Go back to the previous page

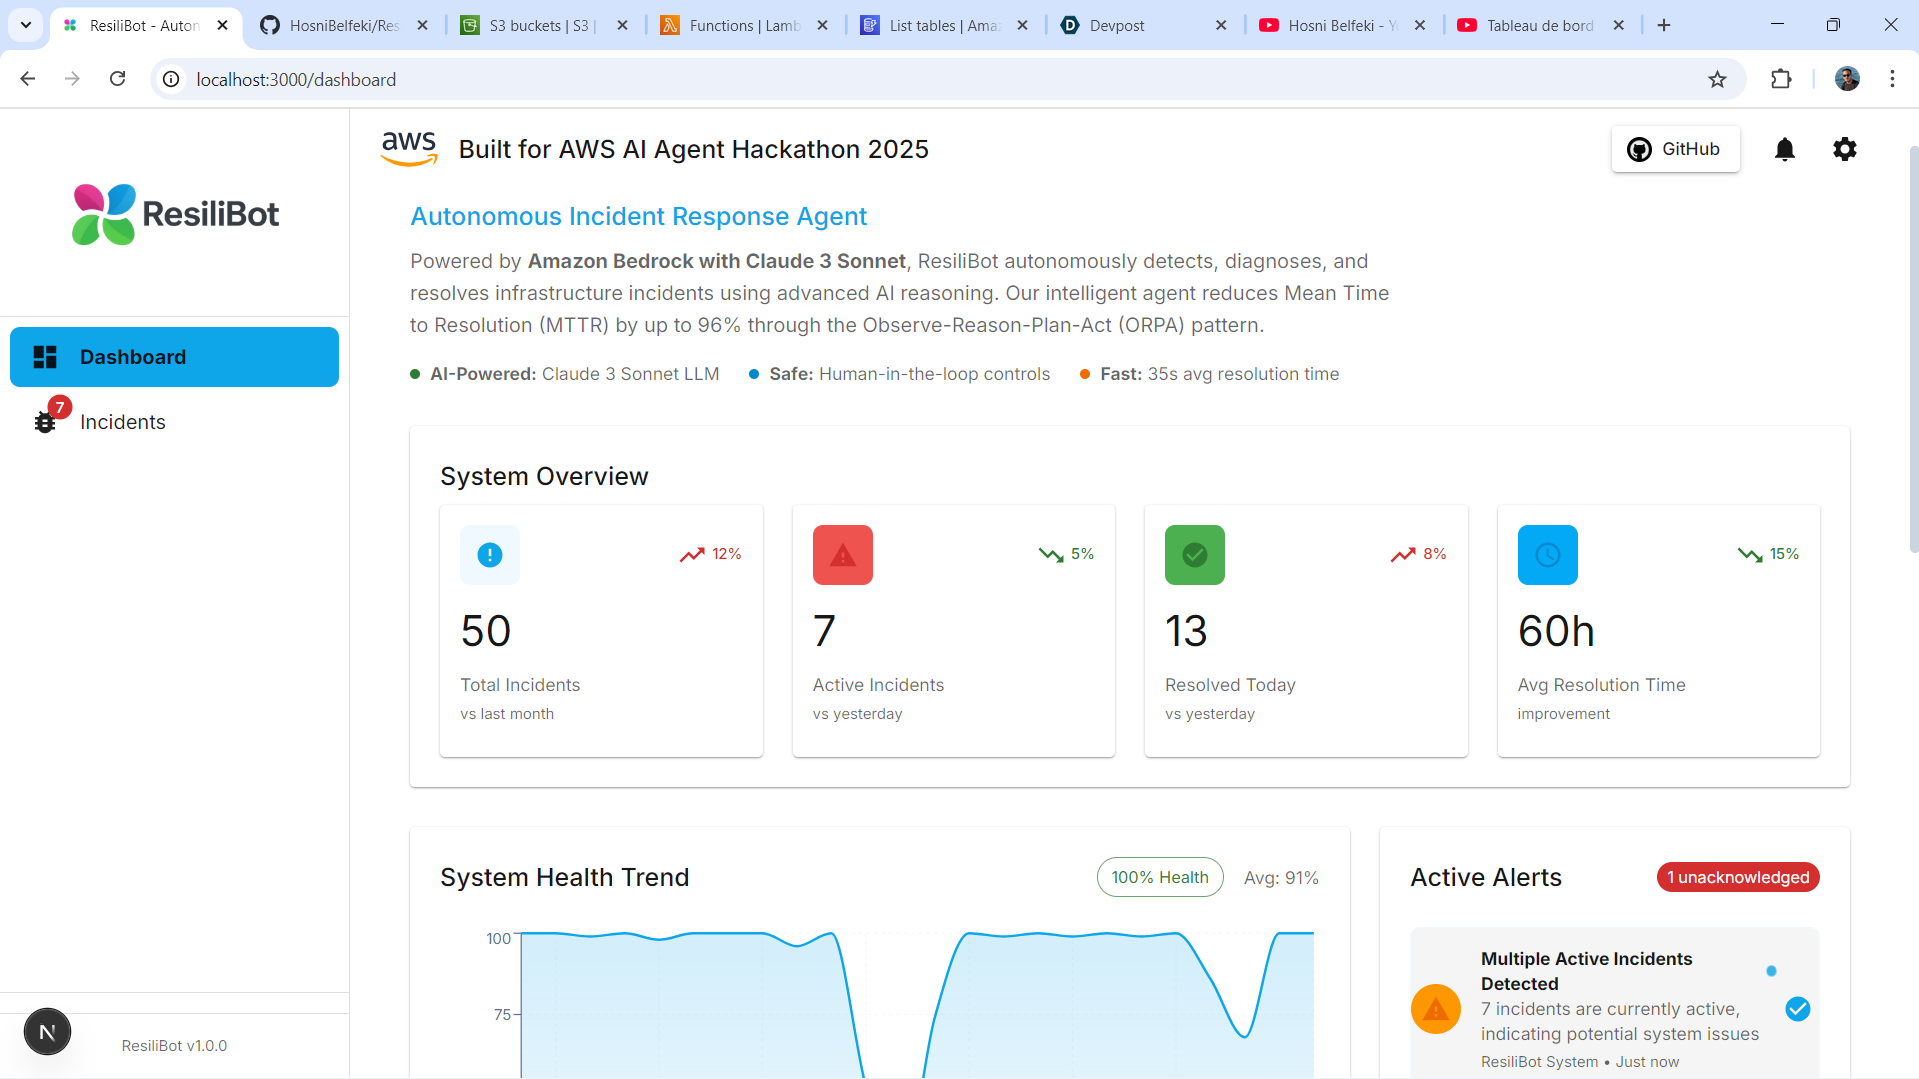(28, 79)
